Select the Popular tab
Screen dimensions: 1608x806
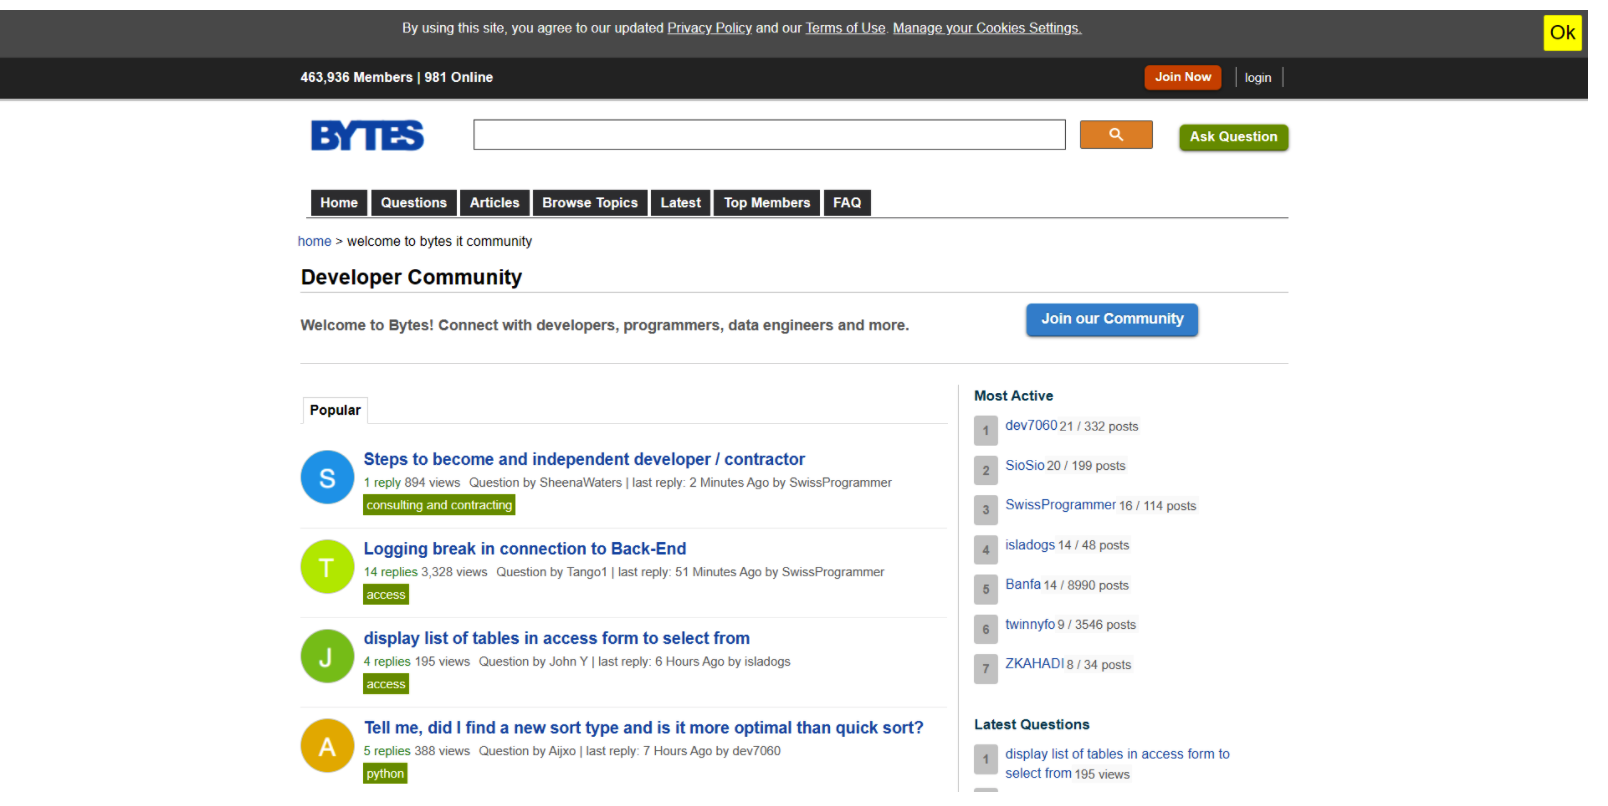(335, 410)
